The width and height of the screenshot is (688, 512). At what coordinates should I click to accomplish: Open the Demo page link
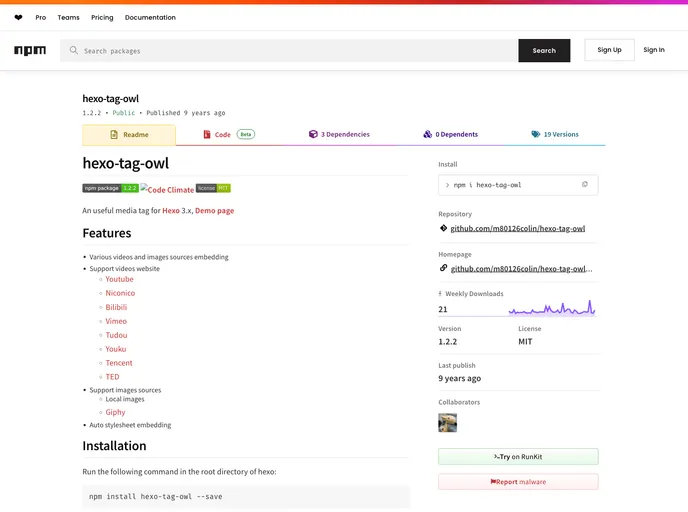coord(215,211)
